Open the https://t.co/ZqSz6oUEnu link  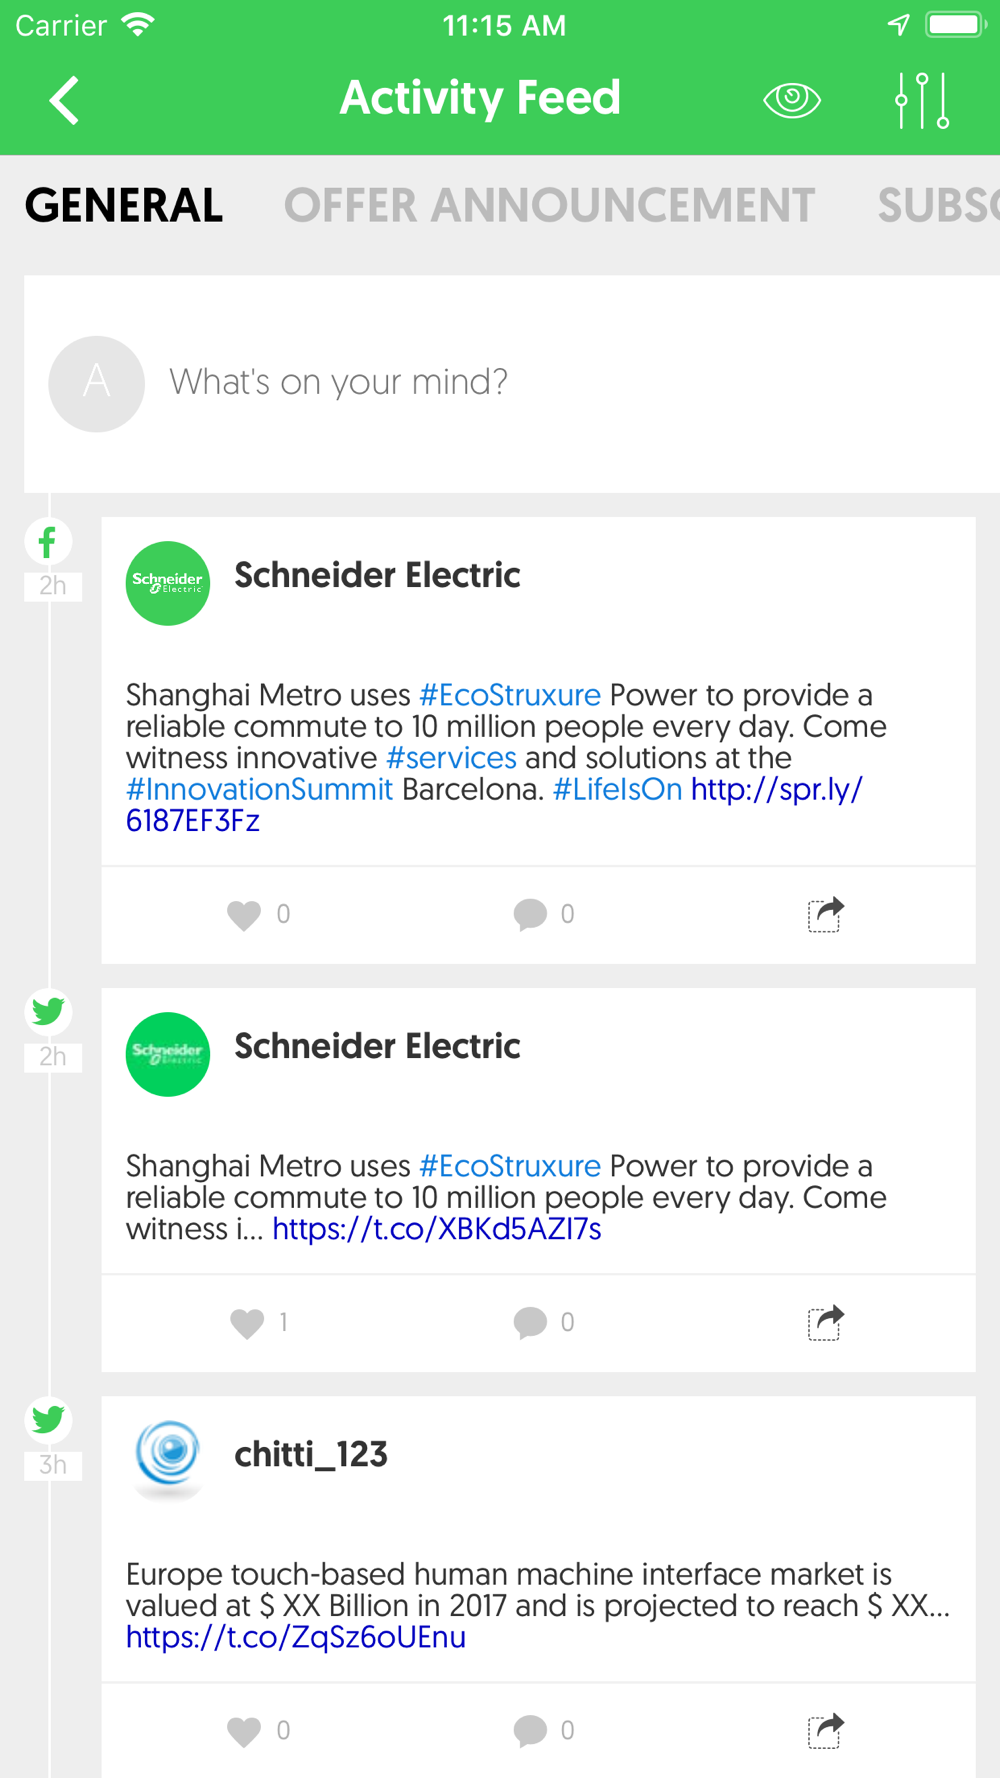point(296,1637)
